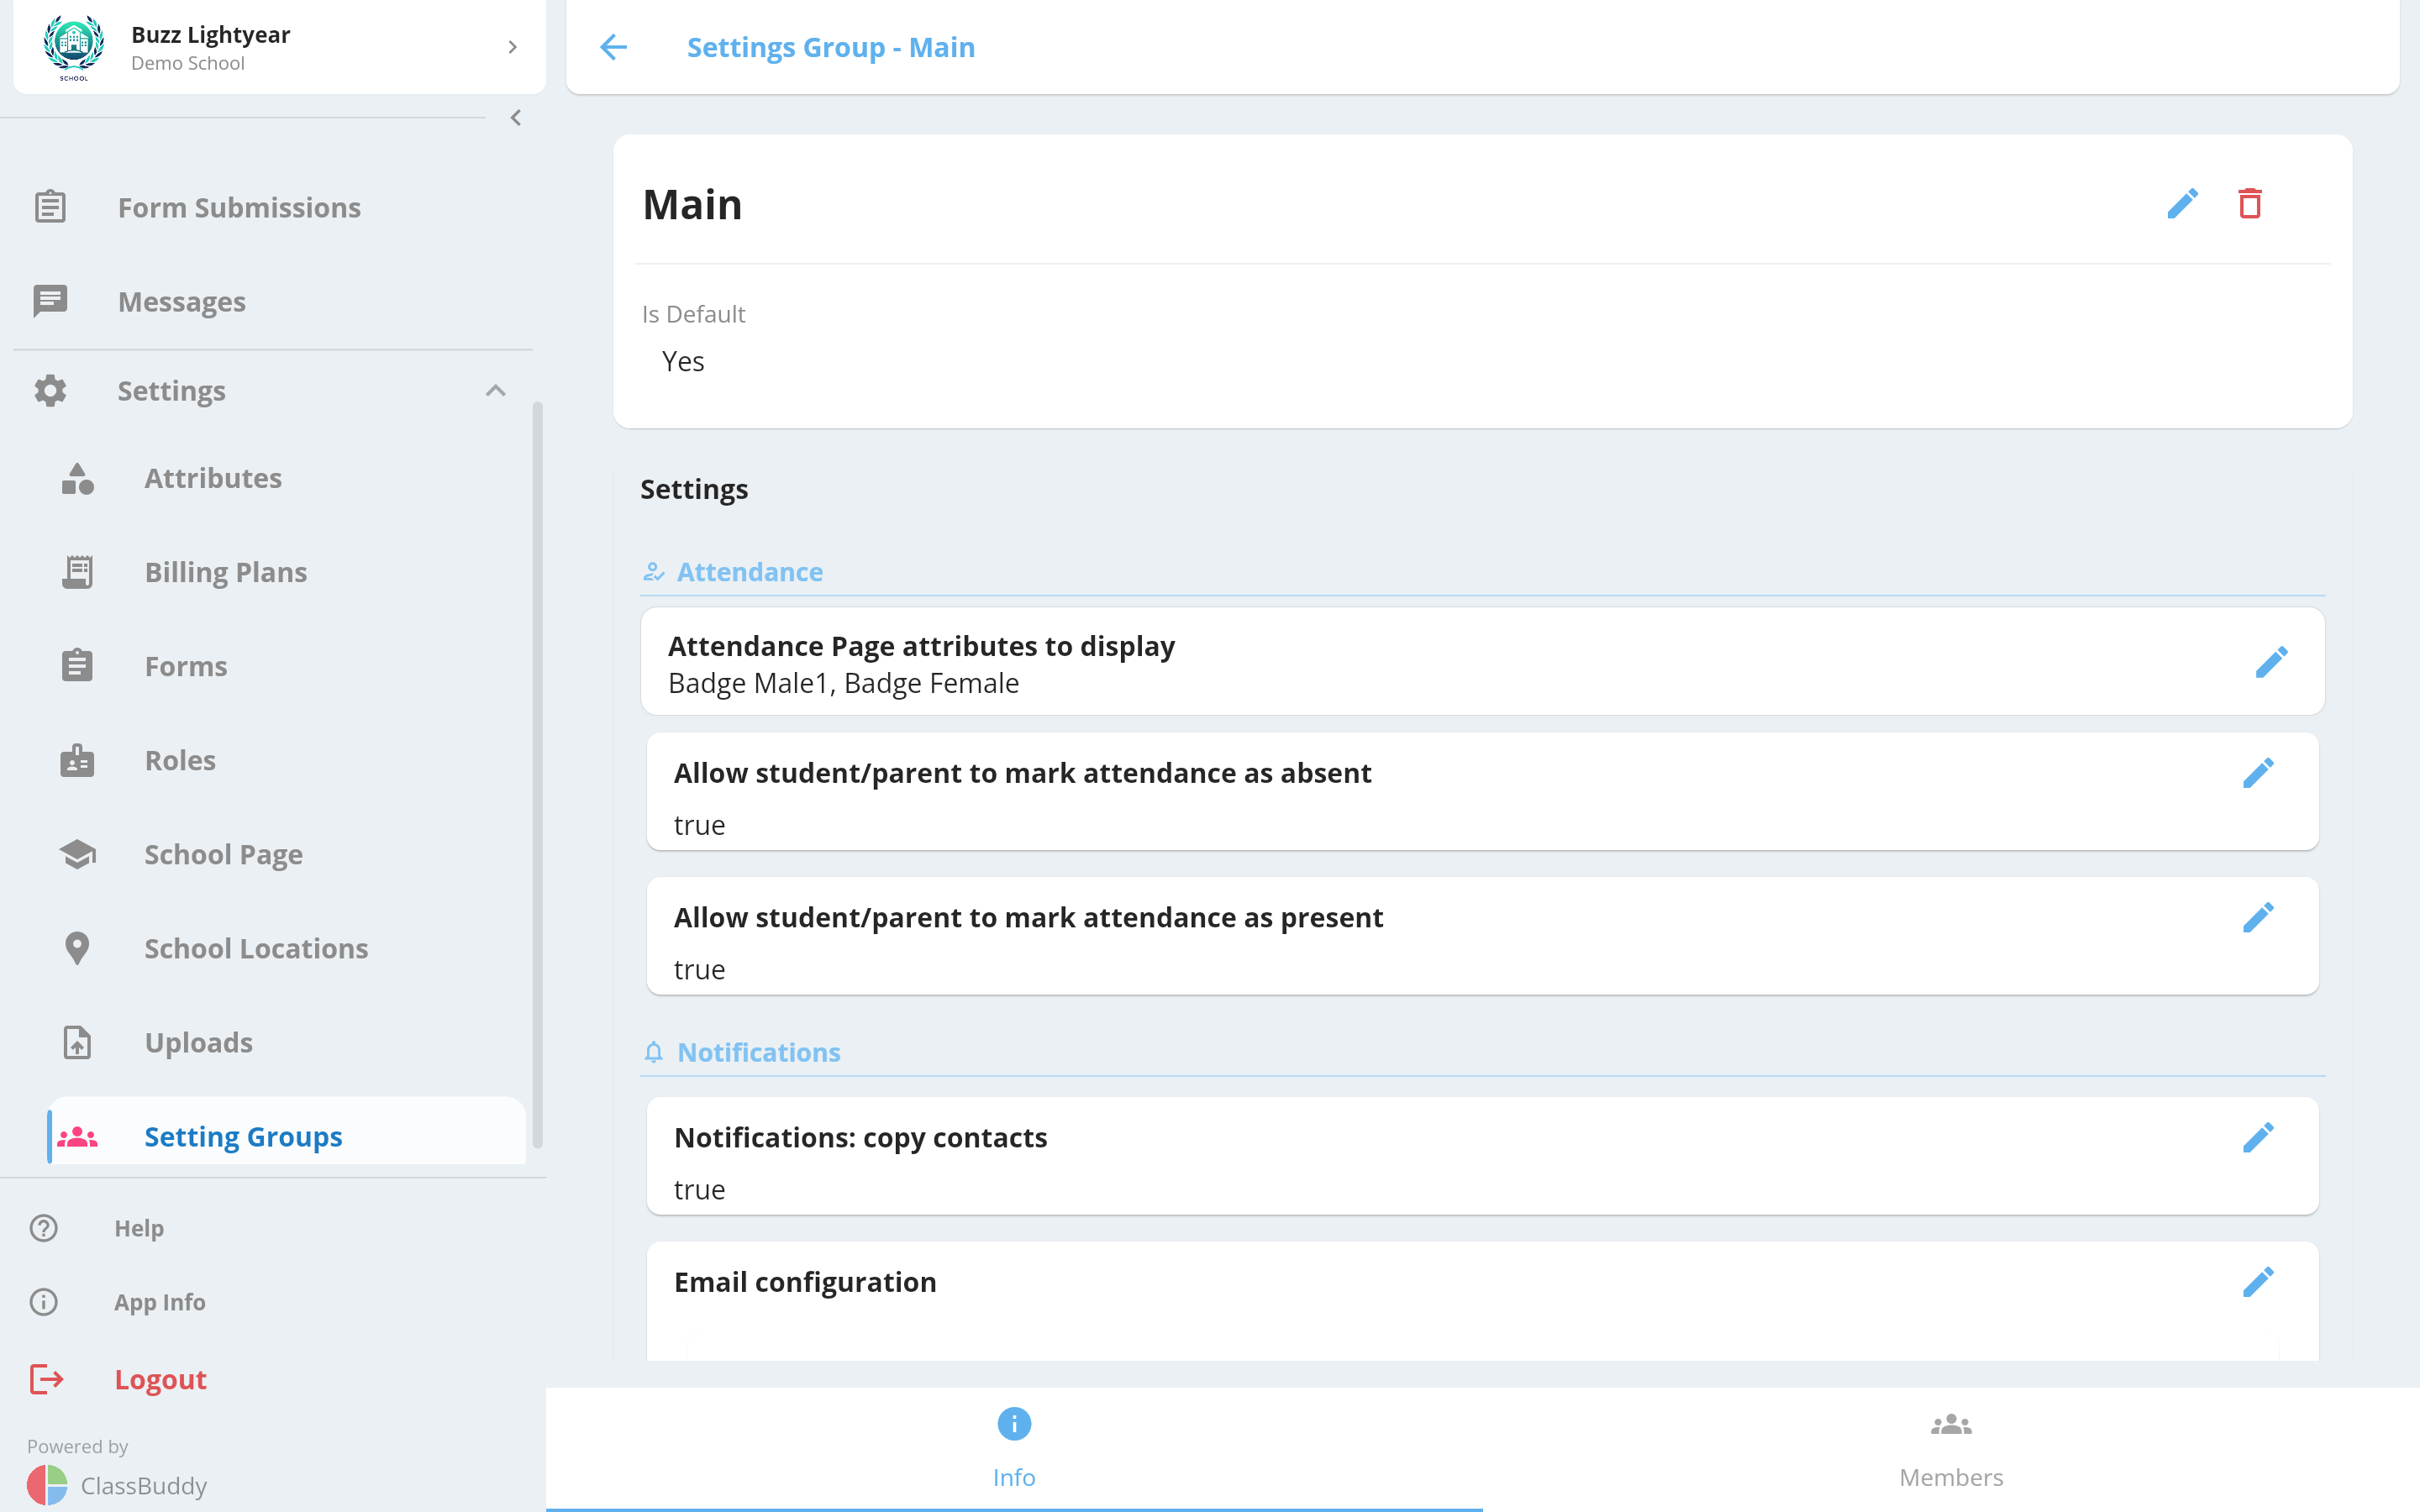Screen dimensions: 2420x1512
Task: Edit mark attendance as present setting
Action: (x=2258, y=917)
